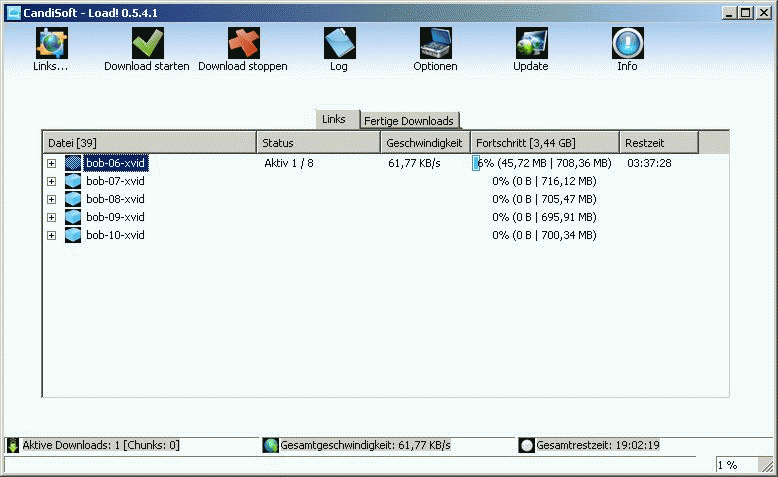Click the package icon of bob-10-xvid
Screen dimensions: 778x477
coord(73,235)
